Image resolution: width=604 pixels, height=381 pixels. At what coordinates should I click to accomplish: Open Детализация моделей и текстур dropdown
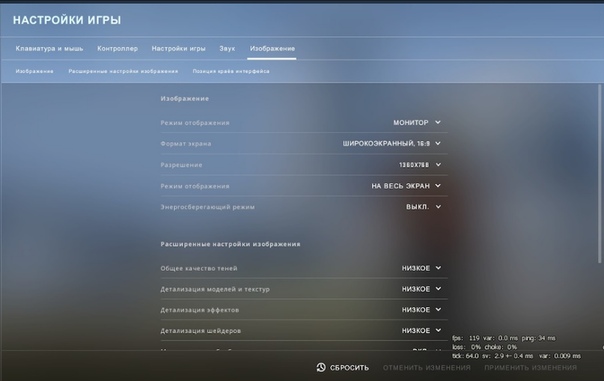coord(421,289)
